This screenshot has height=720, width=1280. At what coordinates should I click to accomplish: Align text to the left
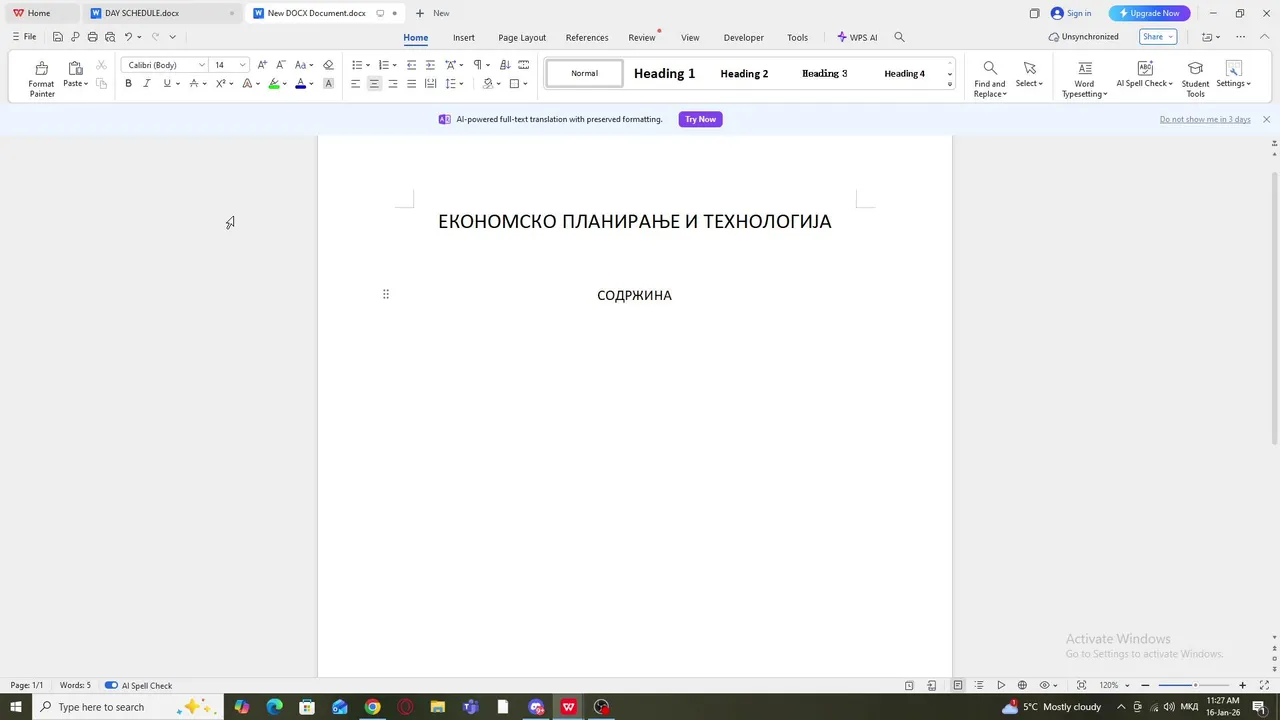pos(355,84)
